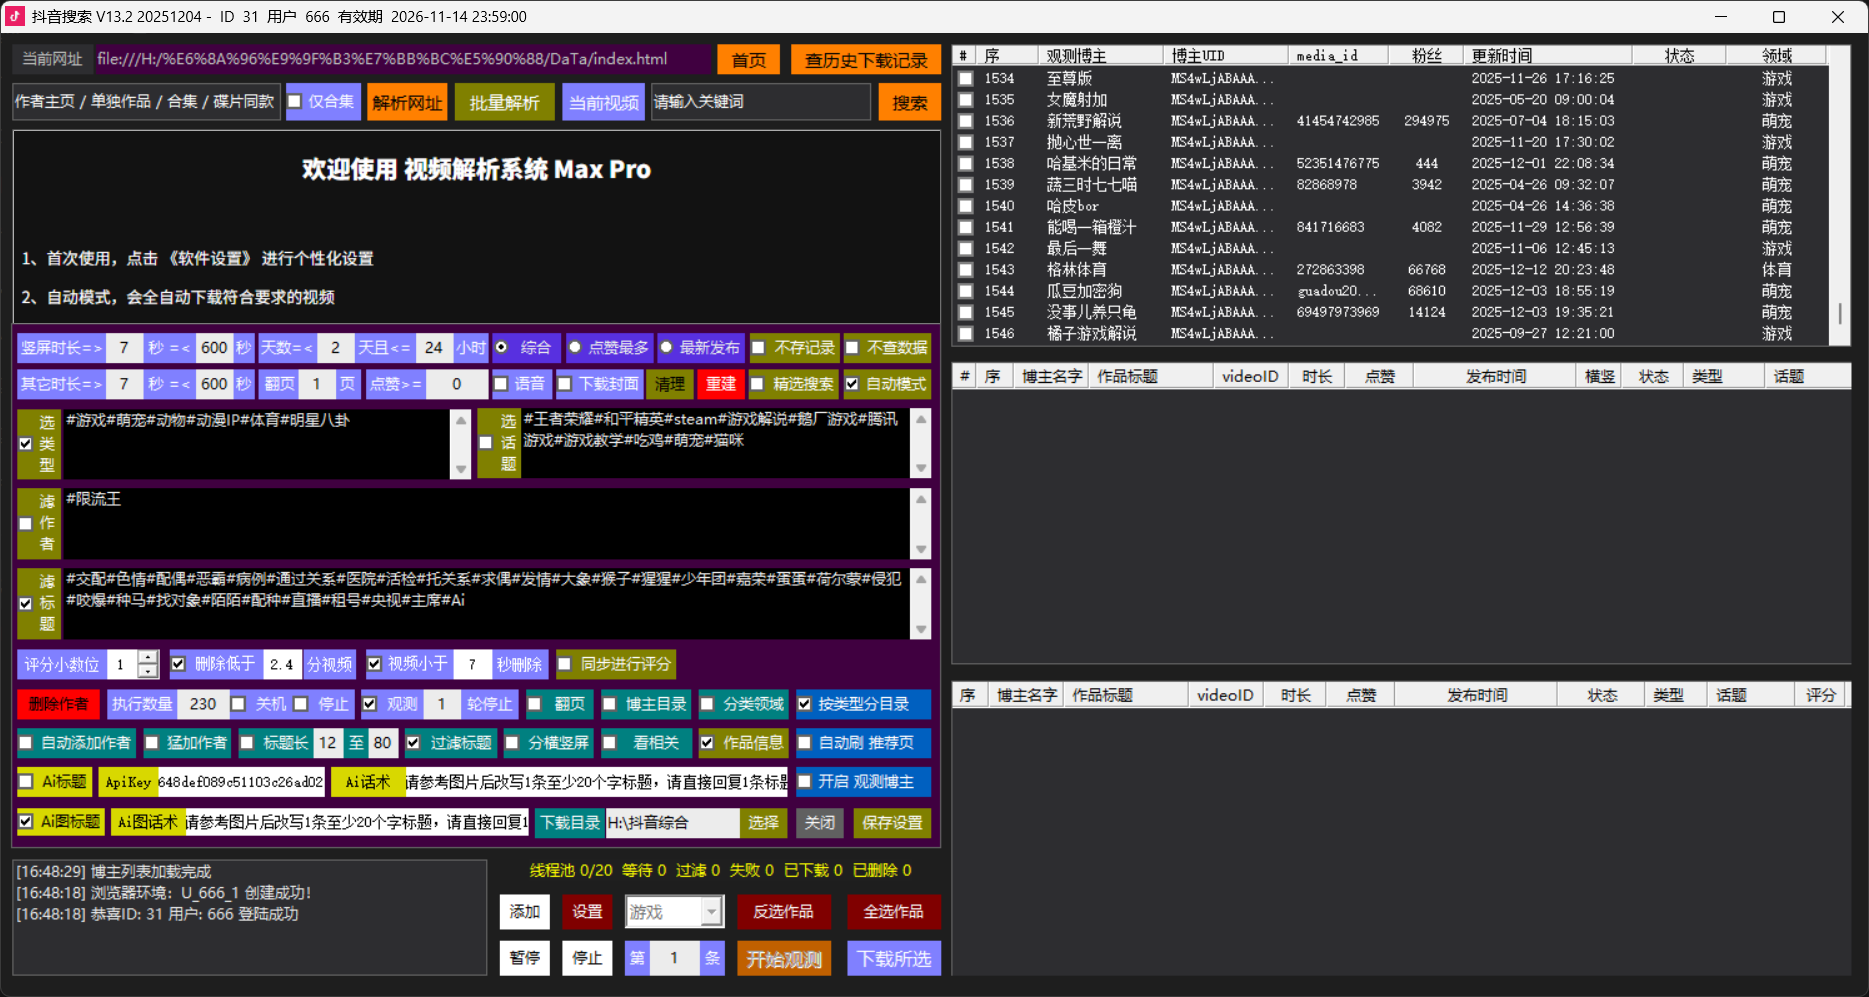1869x997 pixels.
Task: Select the 点赞最多 radio option
Action: click(x=575, y=347)
